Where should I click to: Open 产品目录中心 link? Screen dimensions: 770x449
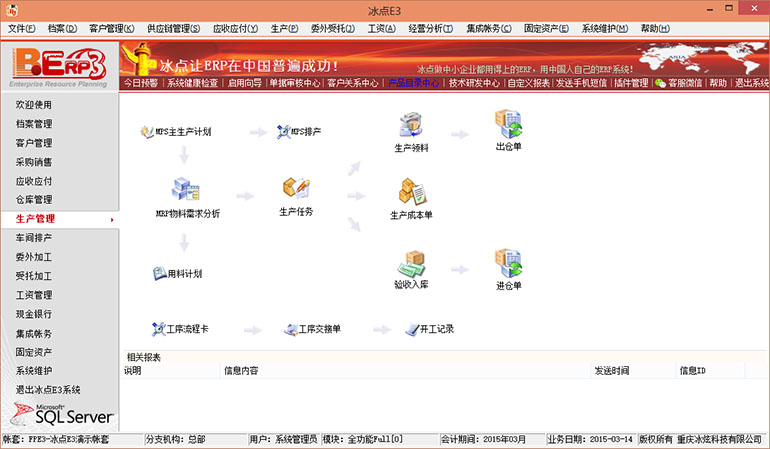[x=413, y=83]
